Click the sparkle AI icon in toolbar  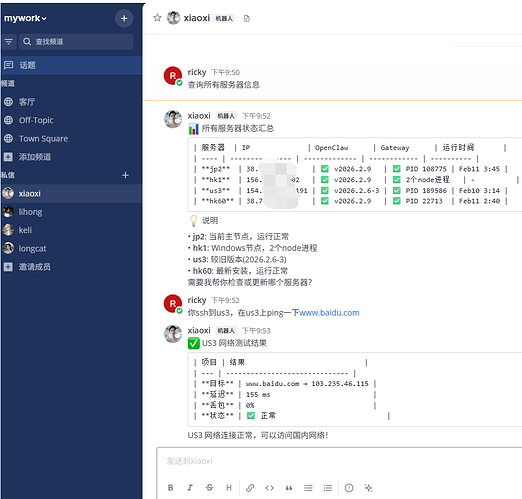[x=368, y=488]
